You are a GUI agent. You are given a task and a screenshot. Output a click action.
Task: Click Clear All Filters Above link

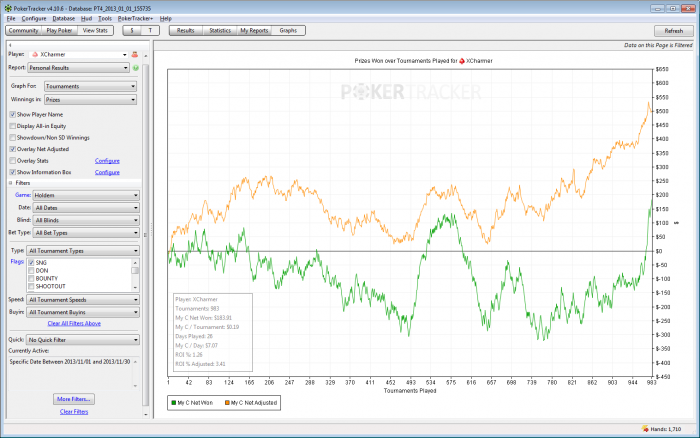tap(74, 323)
